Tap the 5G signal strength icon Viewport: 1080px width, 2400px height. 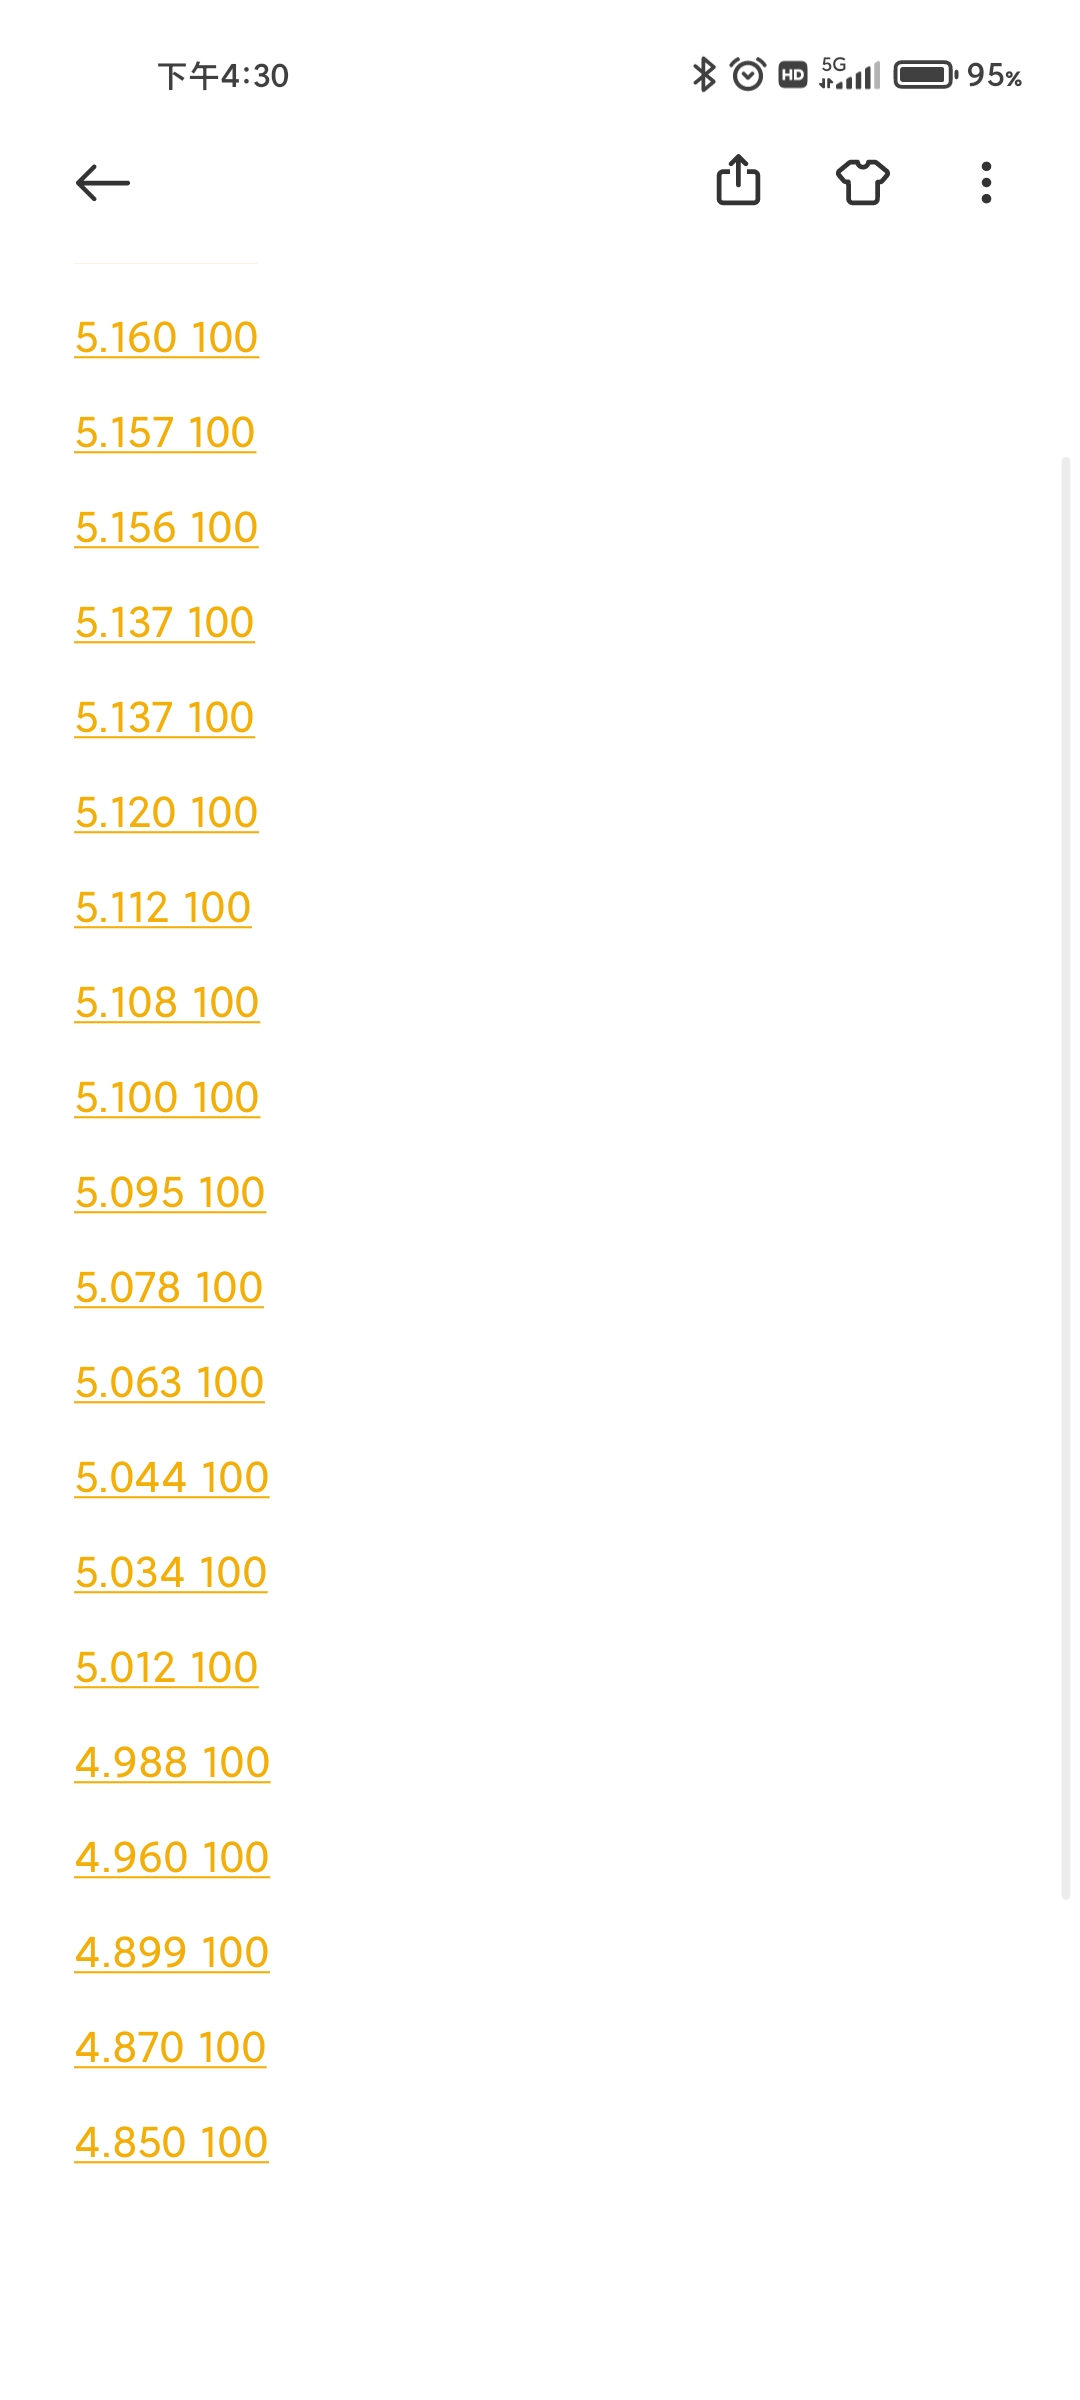[x=849, y=74]
